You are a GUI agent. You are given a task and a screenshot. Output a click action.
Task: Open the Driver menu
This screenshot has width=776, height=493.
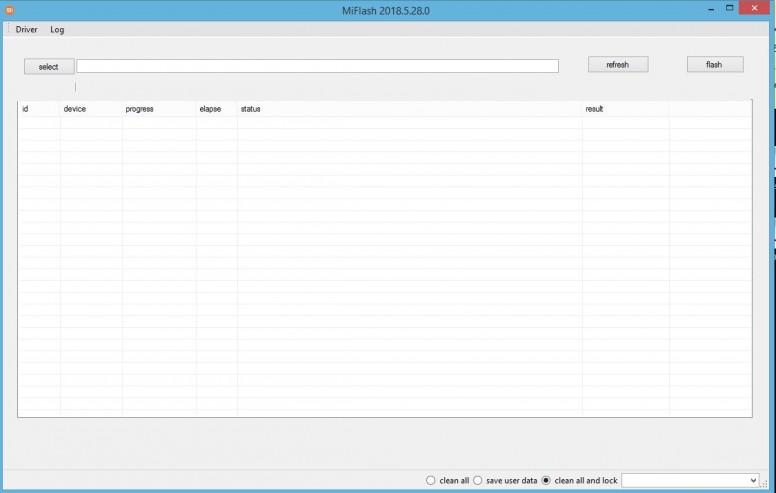click(x=27, y=30)
